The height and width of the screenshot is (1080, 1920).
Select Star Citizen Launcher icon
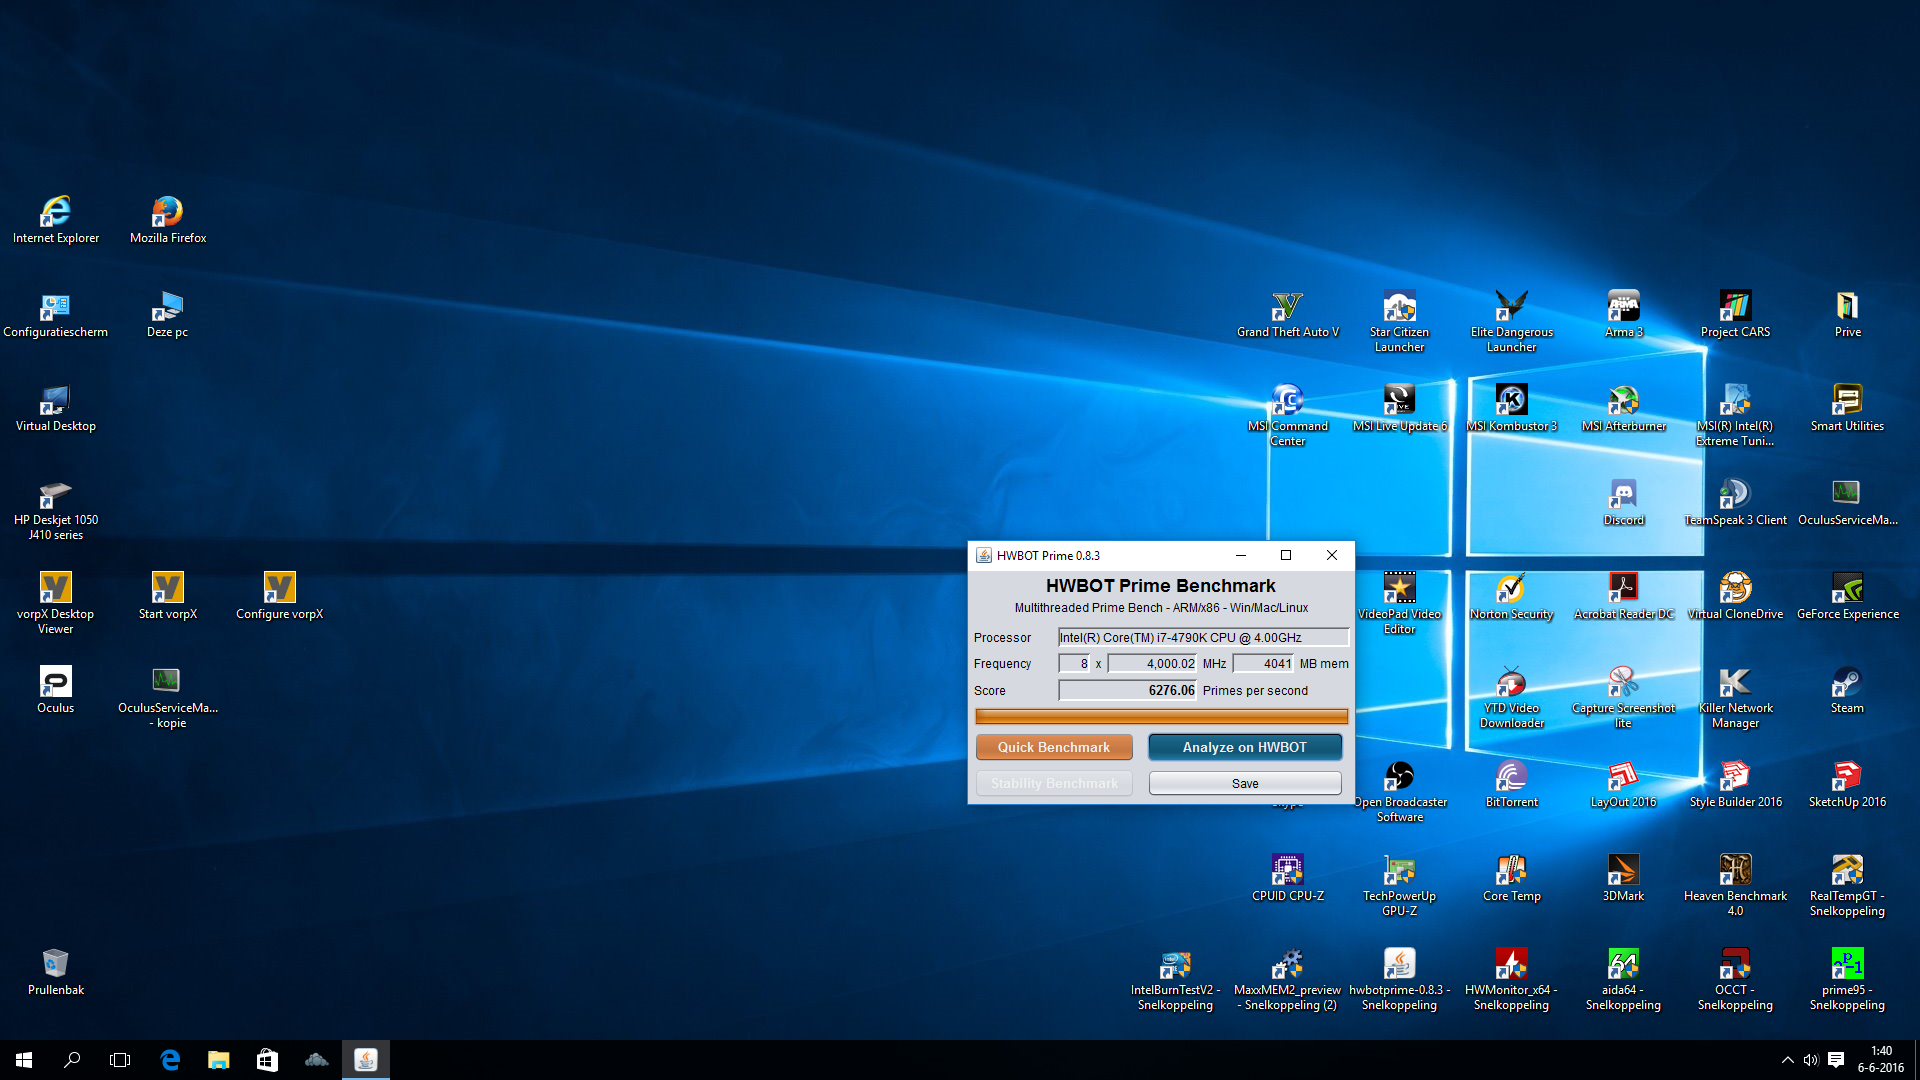[x=1400, y=322]
